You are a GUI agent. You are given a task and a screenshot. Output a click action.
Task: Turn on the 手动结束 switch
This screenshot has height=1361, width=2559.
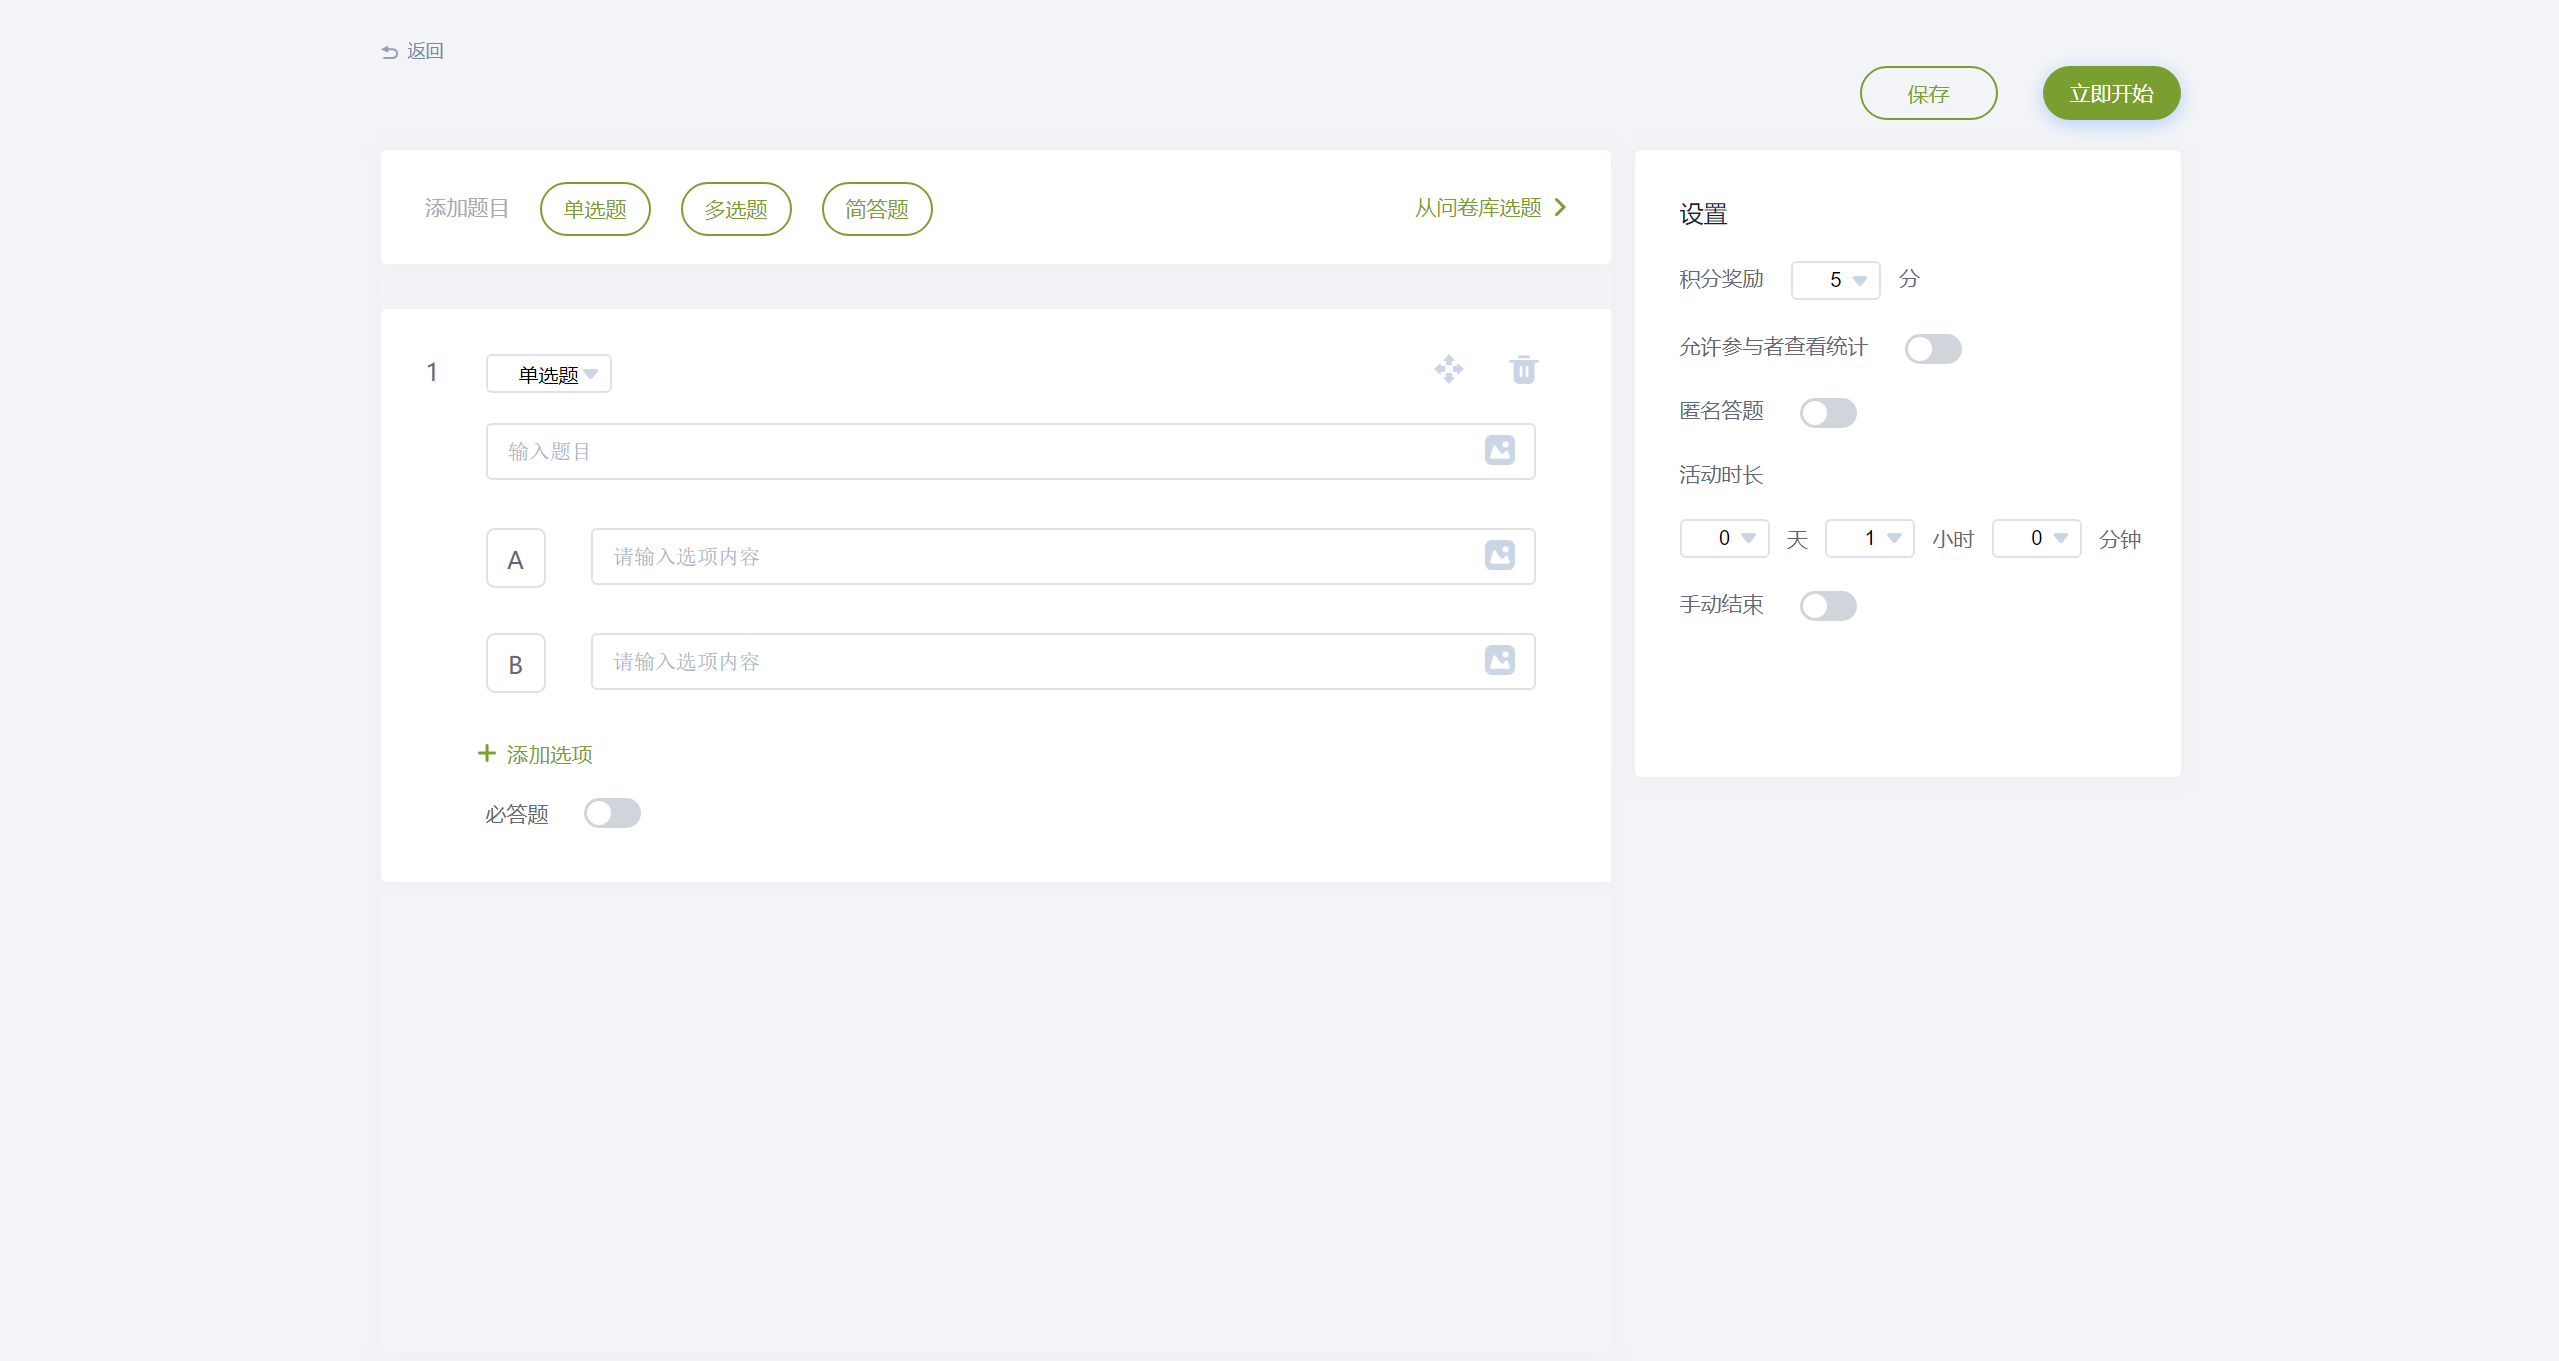(x=1827, y=605)
